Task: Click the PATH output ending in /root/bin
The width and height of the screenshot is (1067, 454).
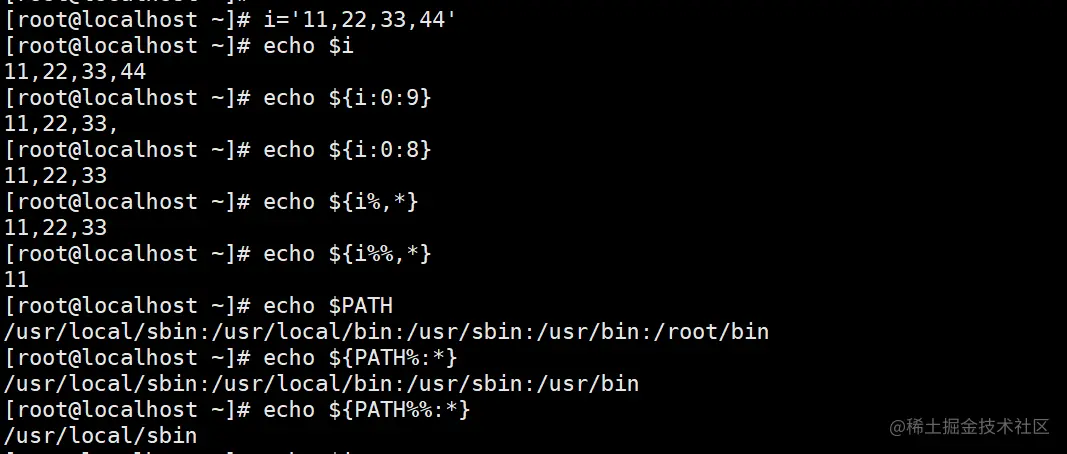Action: 386,331
